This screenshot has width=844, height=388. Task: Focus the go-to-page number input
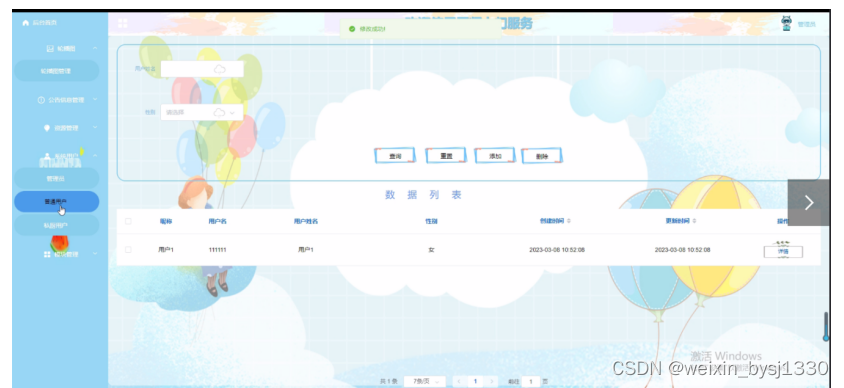click(x=531, y=382)
